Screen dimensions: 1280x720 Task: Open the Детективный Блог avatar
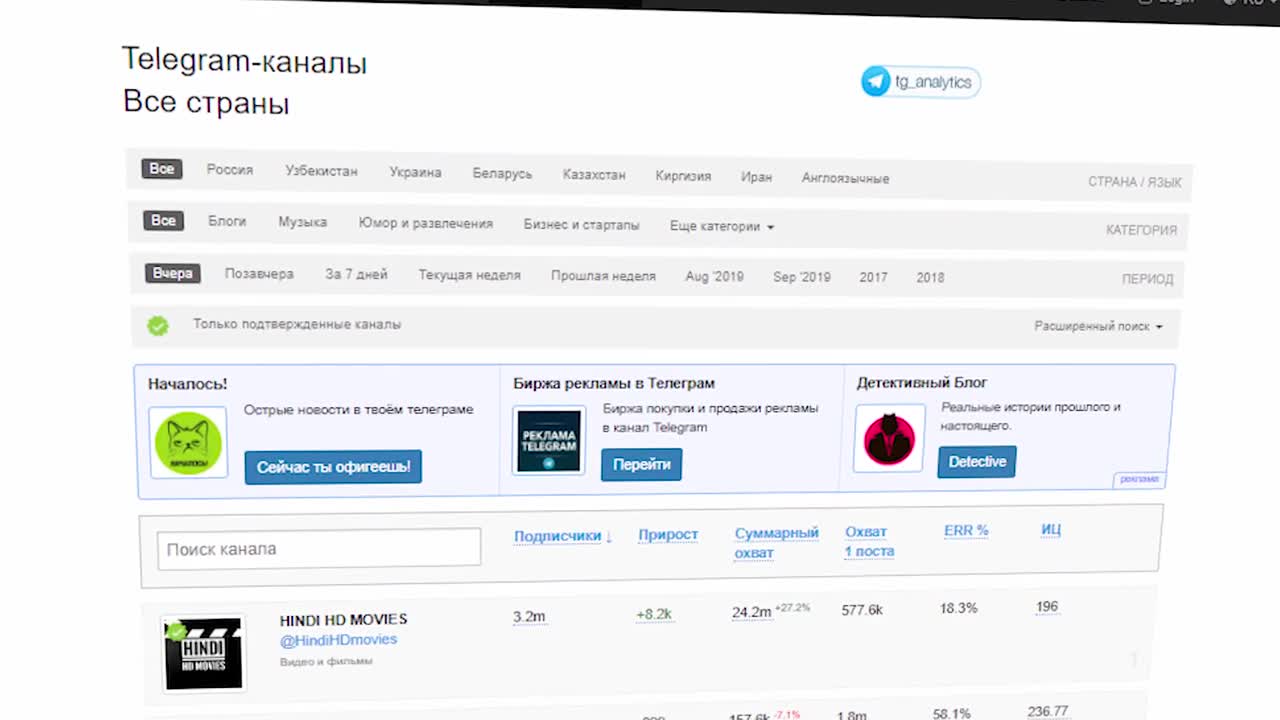coord(889,438)
